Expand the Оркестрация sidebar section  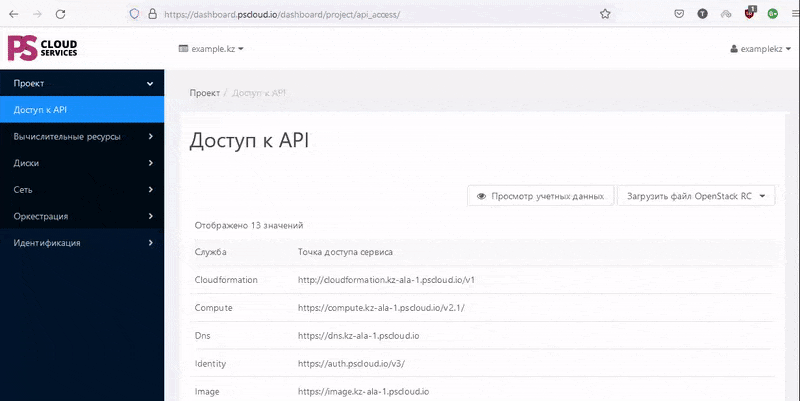pyautogui.click(x=82, y=216)
